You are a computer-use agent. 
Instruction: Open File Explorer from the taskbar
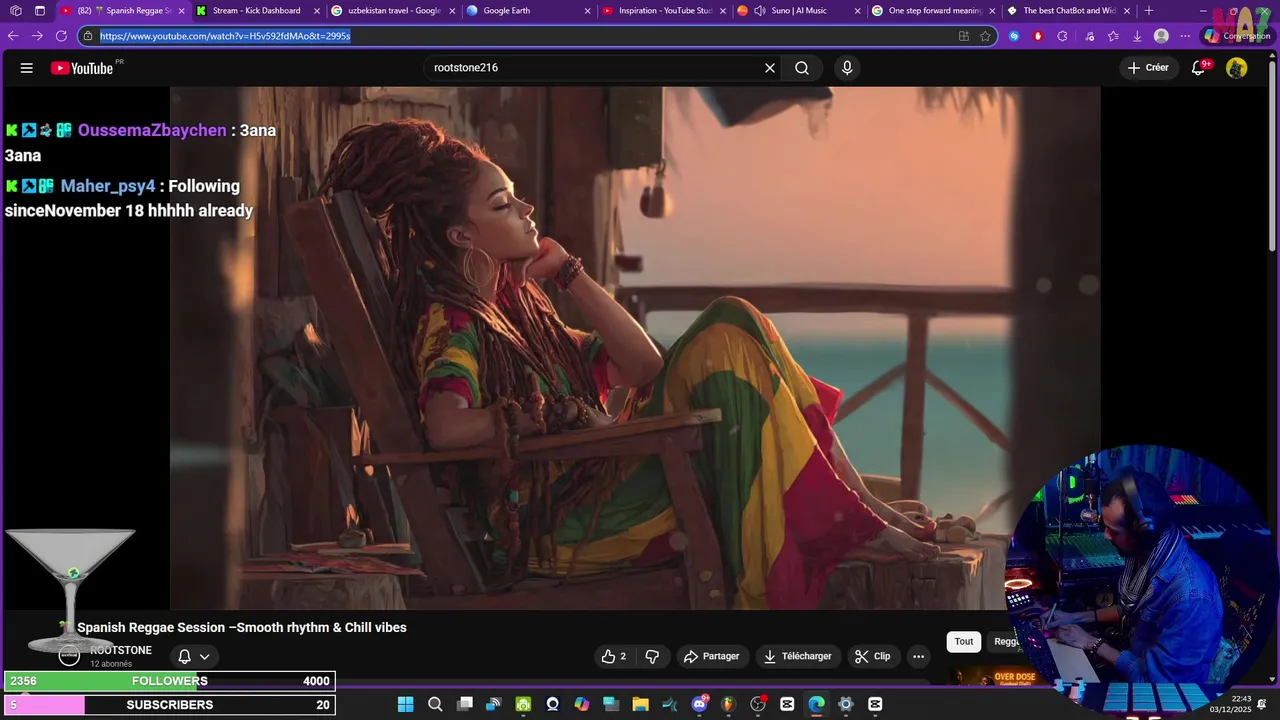640,705
